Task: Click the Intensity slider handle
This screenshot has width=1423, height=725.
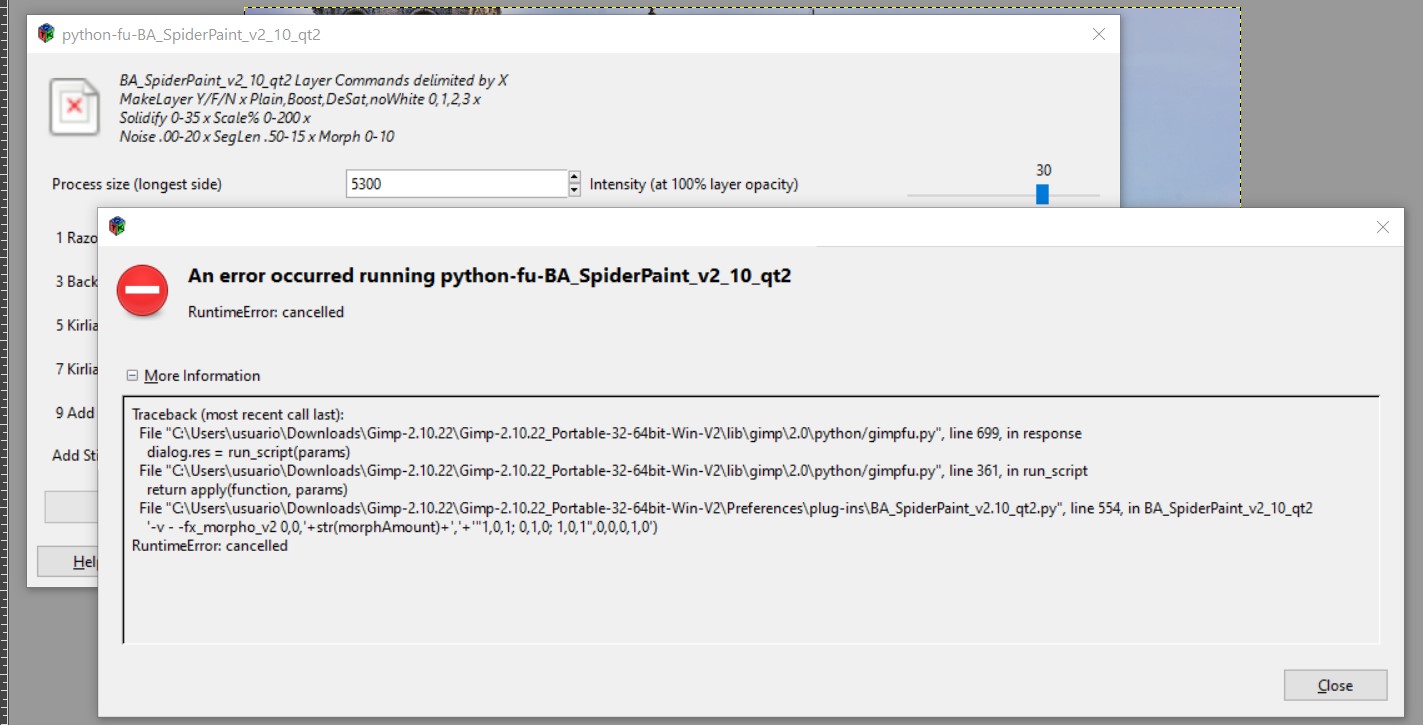Action: click(1042, 194)
